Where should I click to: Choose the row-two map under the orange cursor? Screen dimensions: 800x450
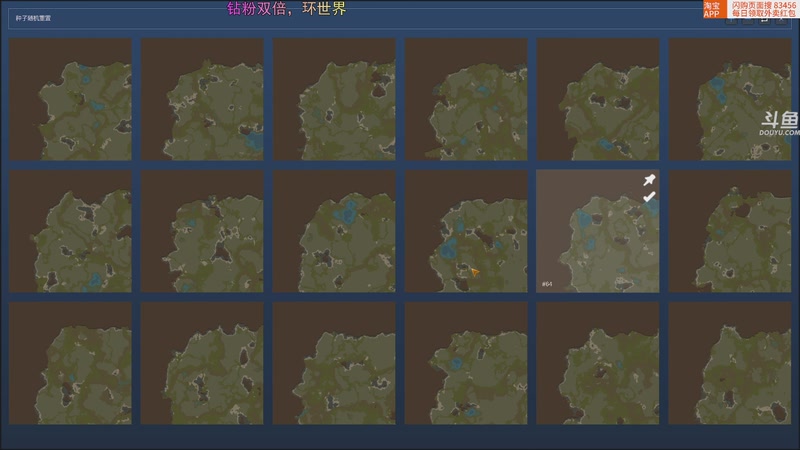click(466, 231)
